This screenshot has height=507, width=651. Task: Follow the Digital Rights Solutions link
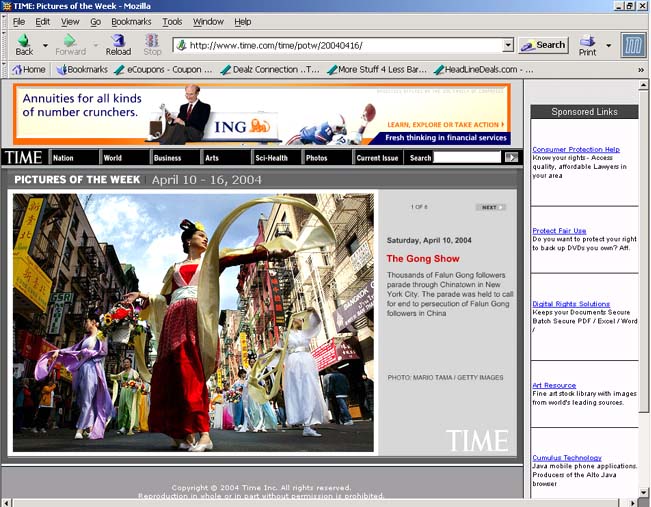(570, 303)
